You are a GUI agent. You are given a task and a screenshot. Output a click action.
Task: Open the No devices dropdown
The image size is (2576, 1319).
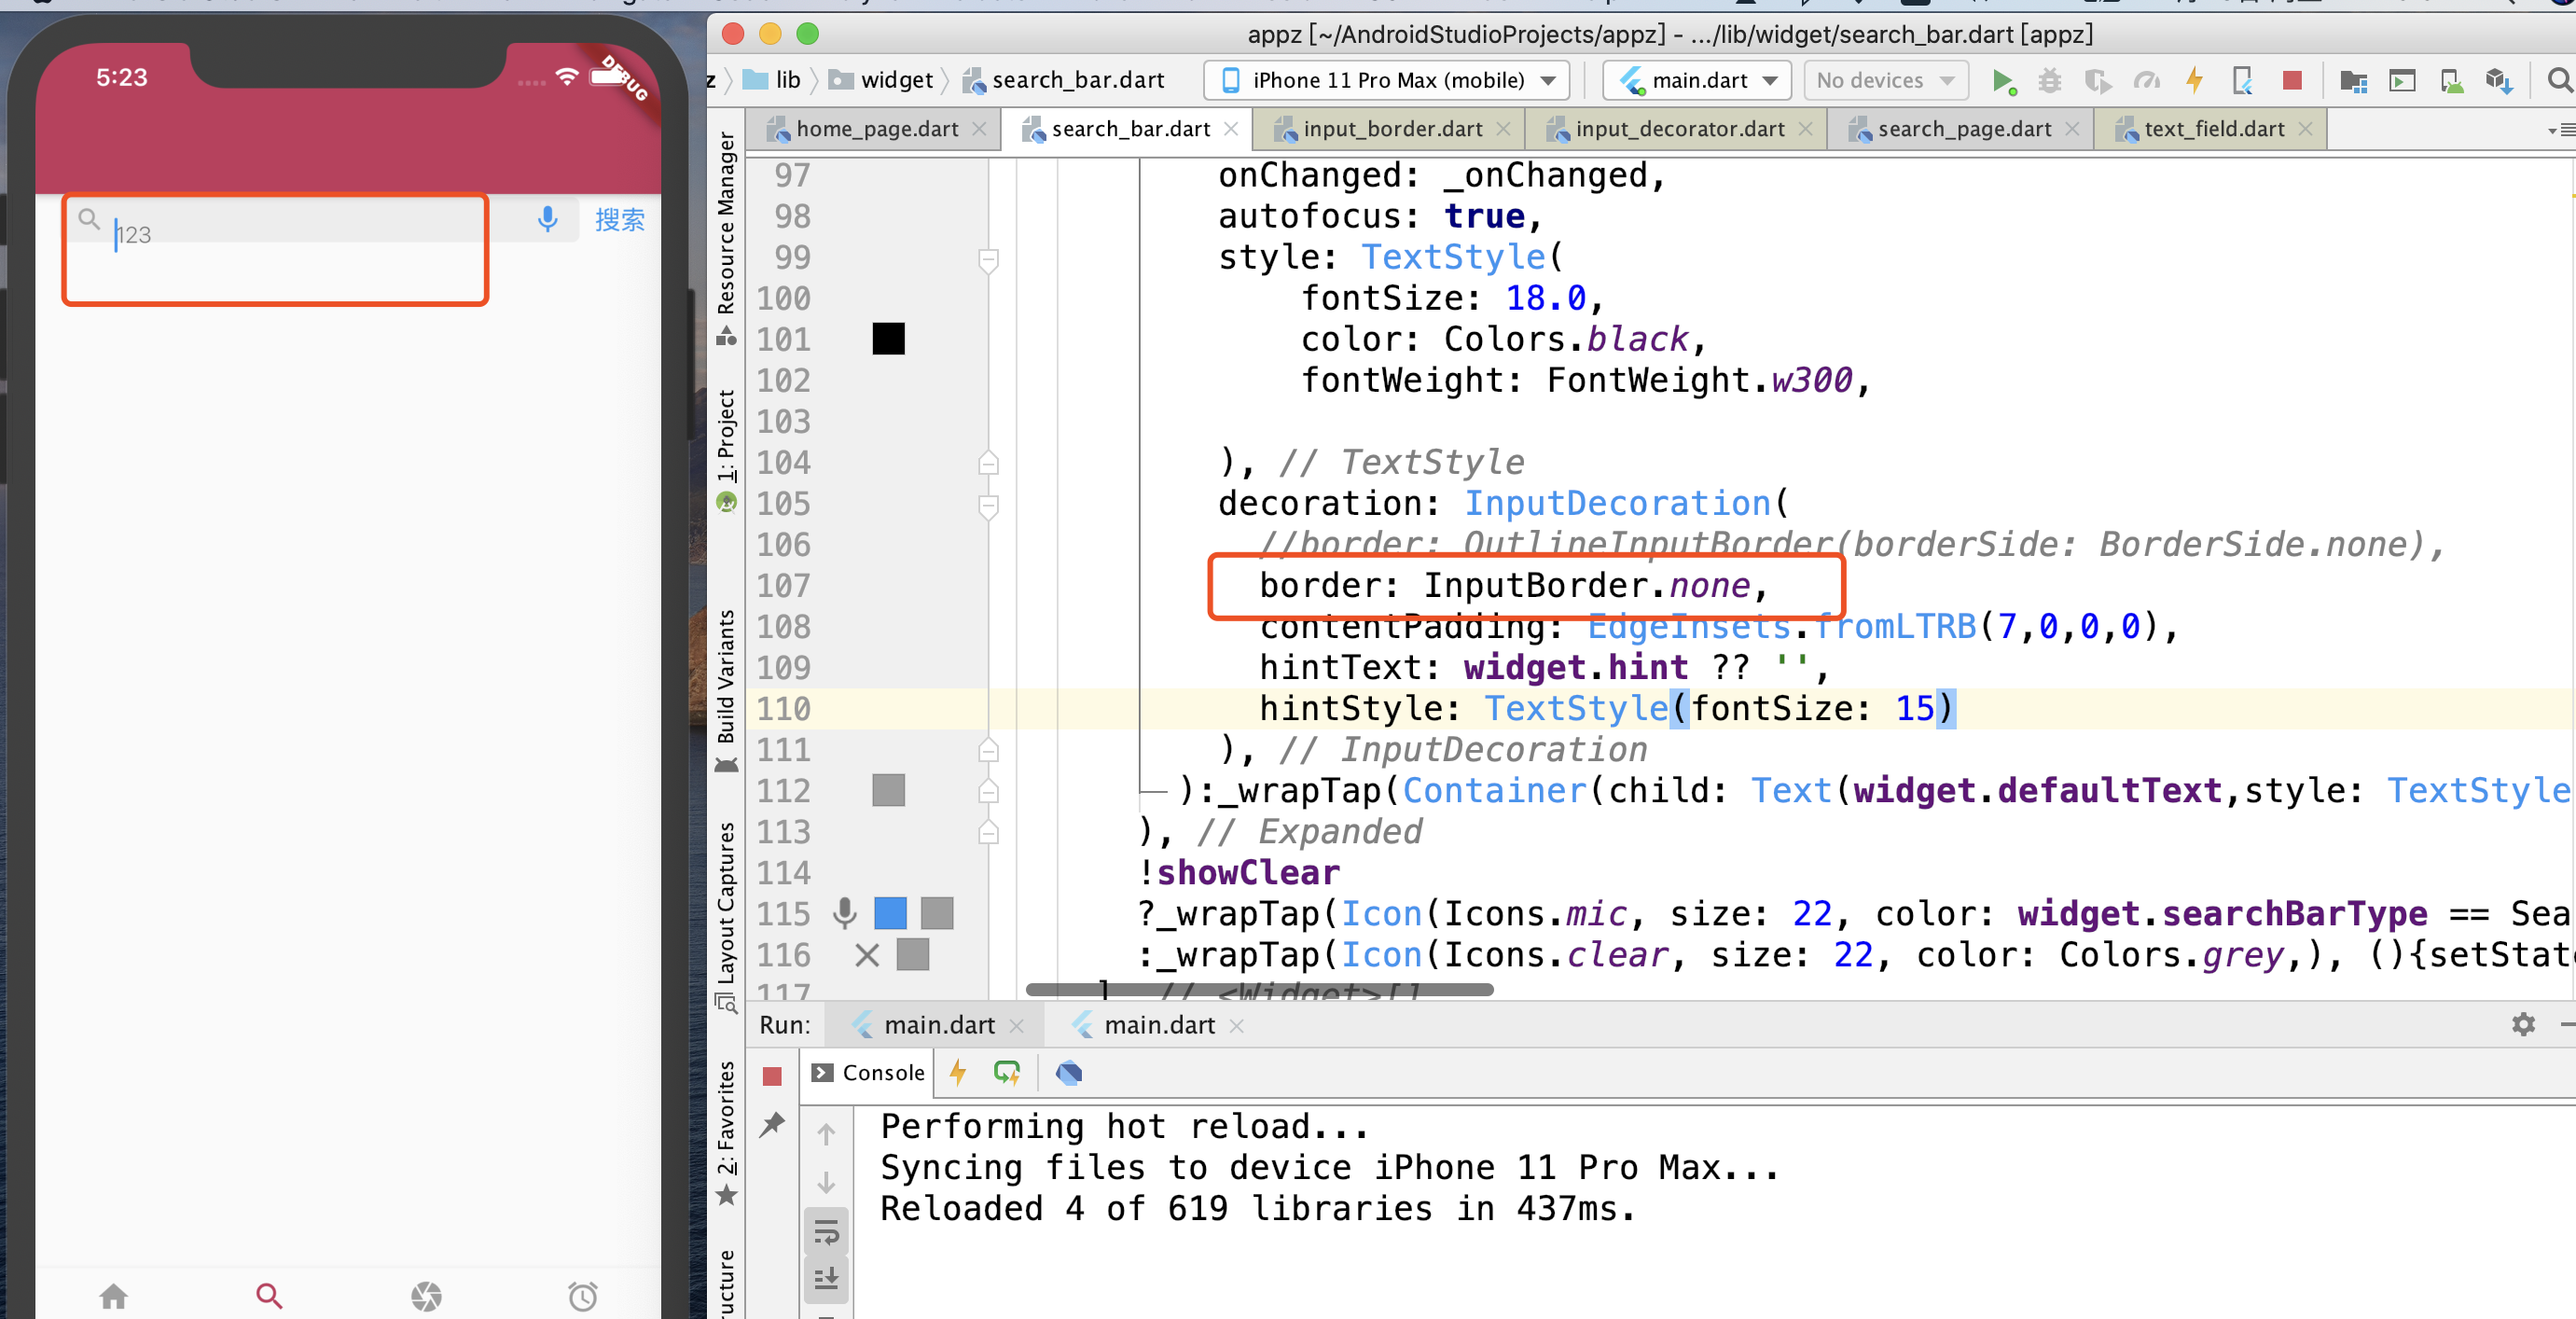click(1884, 81)
